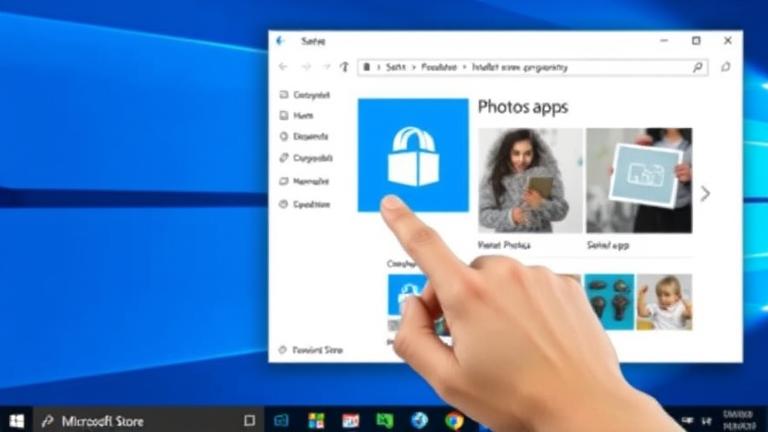Open the Windows Start menu

pos(17,421)
